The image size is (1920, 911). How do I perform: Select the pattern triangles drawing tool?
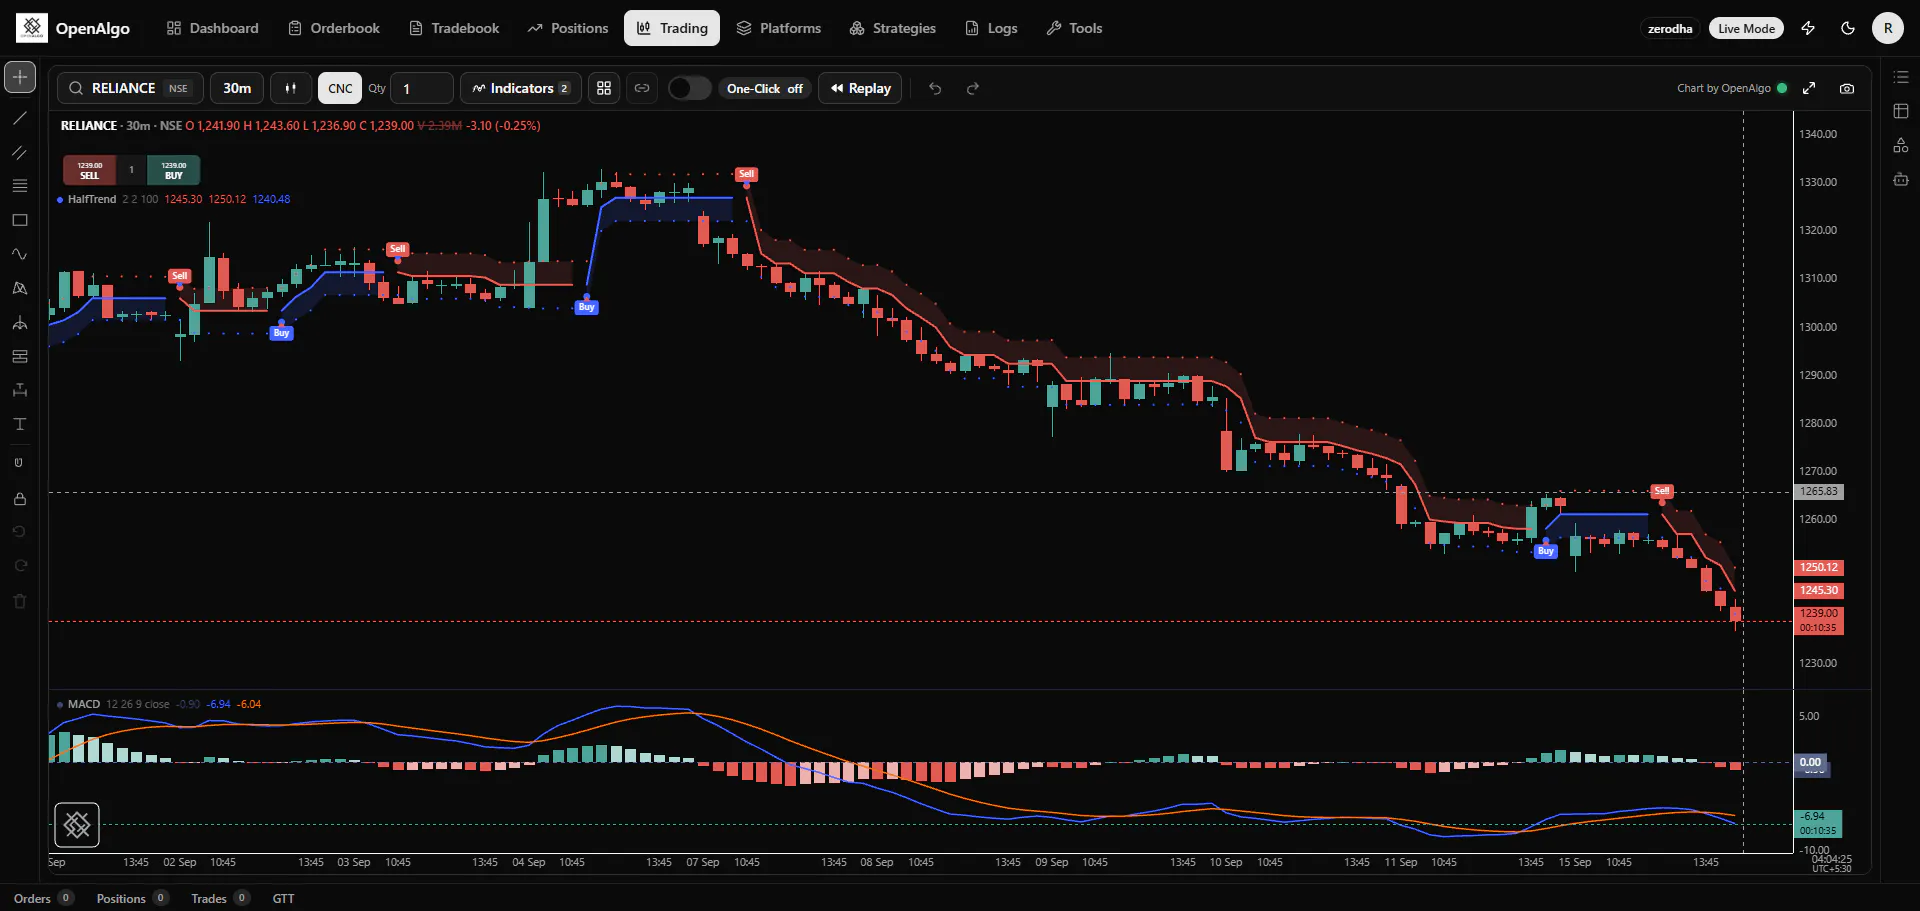19,288
